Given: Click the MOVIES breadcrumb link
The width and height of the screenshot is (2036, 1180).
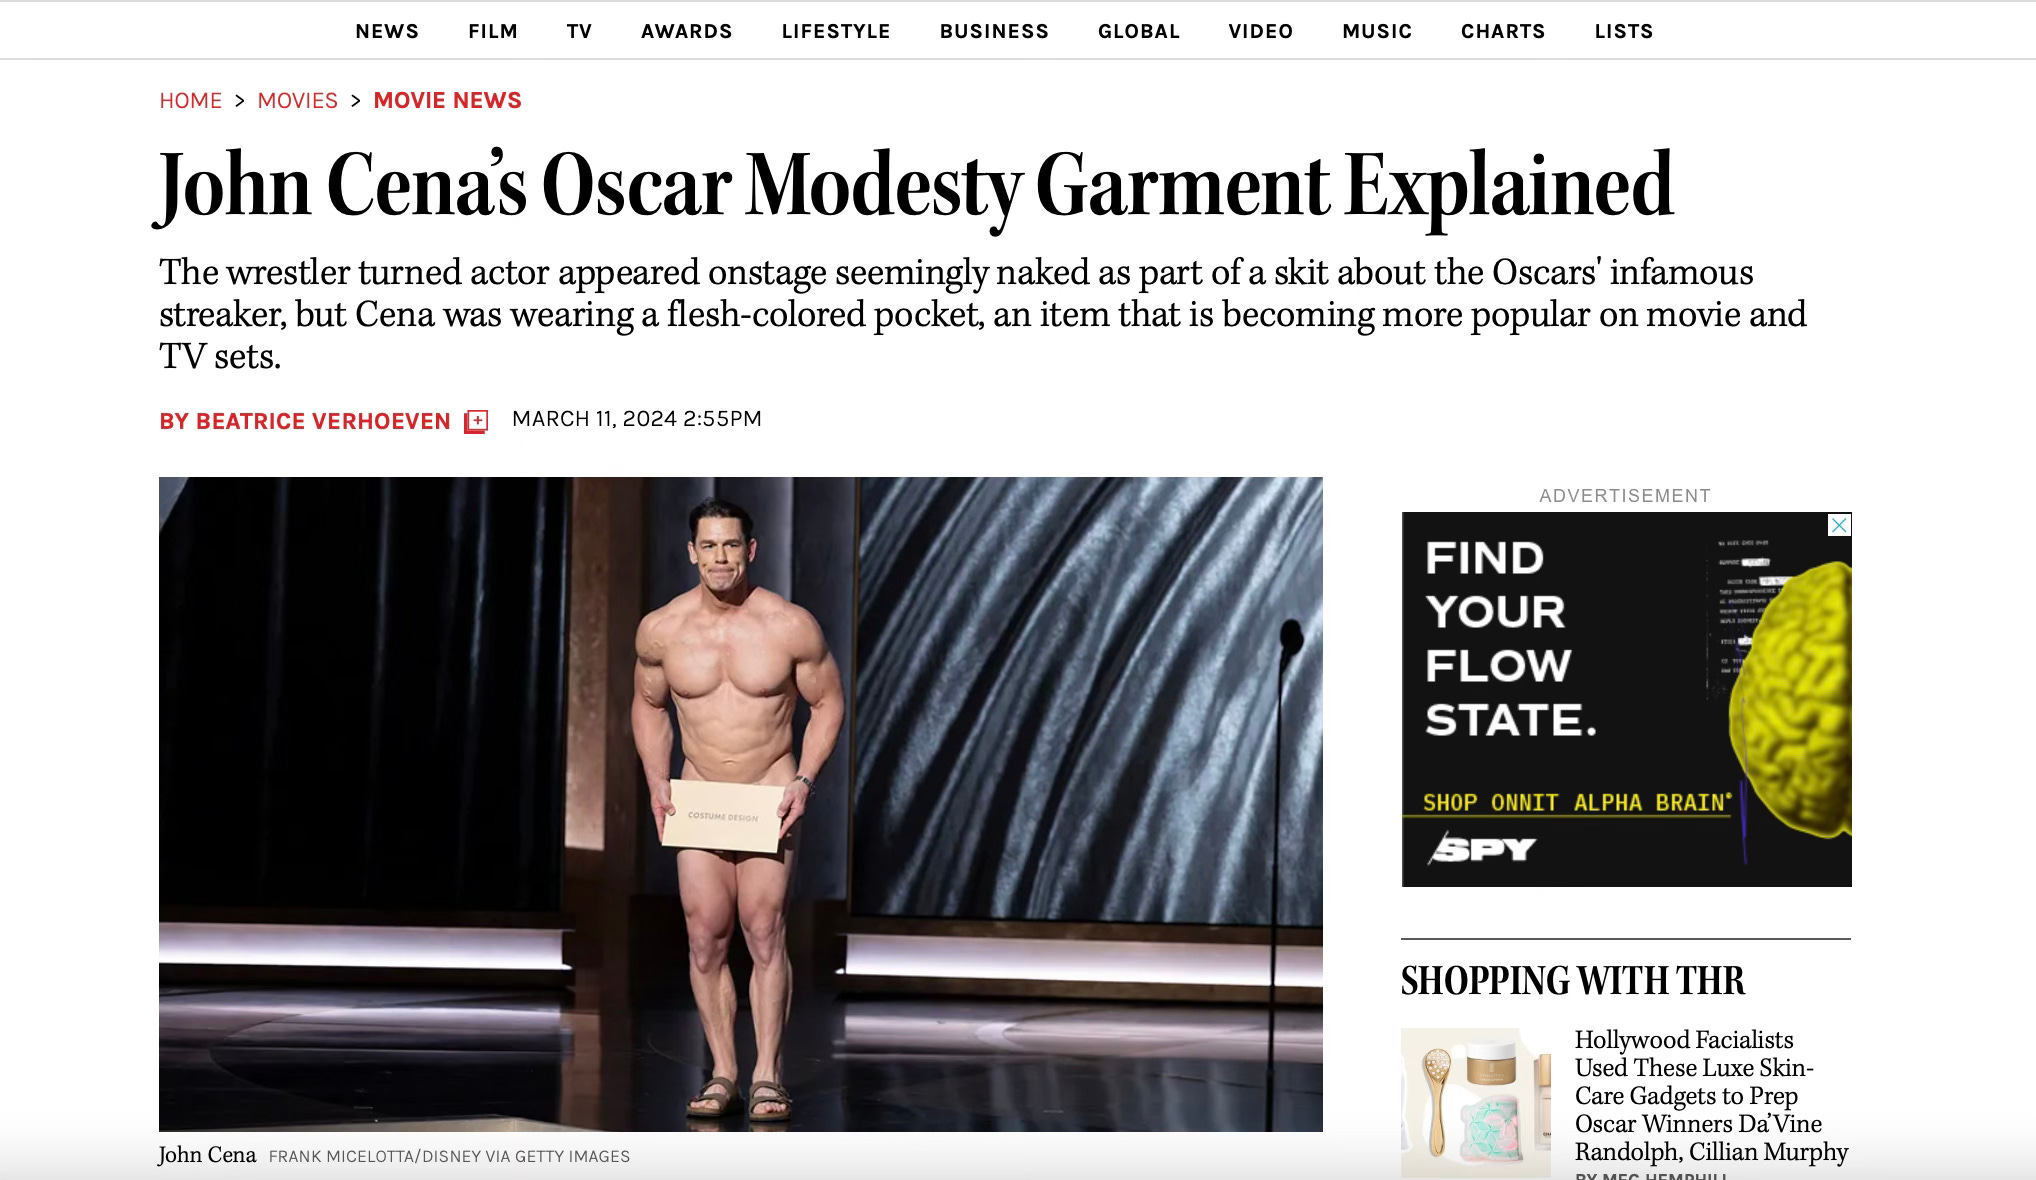Looking at the screenshot, I should [298, 101].
